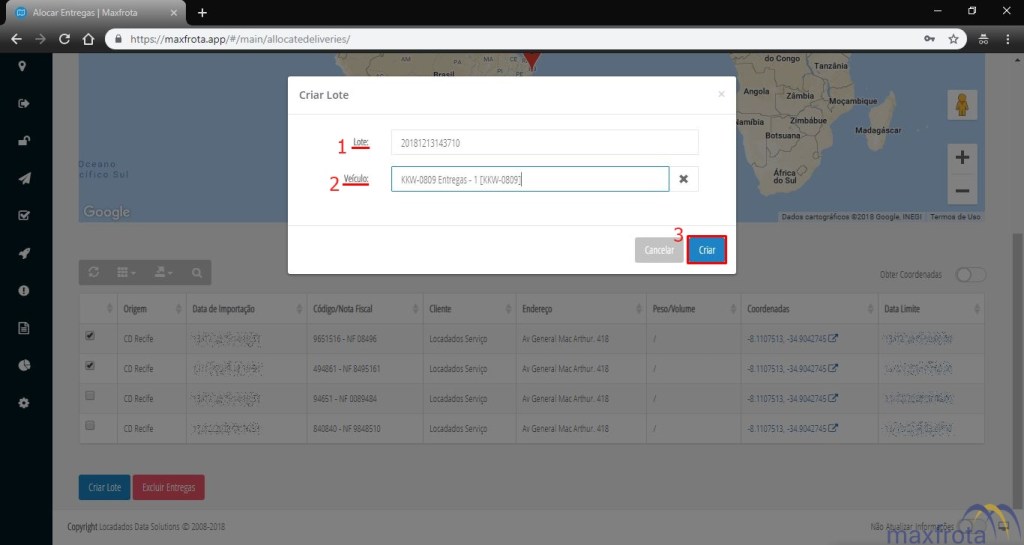The width and height of the screenshot is (1024, 545).
Task: Expand the export dropdown in table toolbar
Action: pyautogui.click(x=161, y=272)
